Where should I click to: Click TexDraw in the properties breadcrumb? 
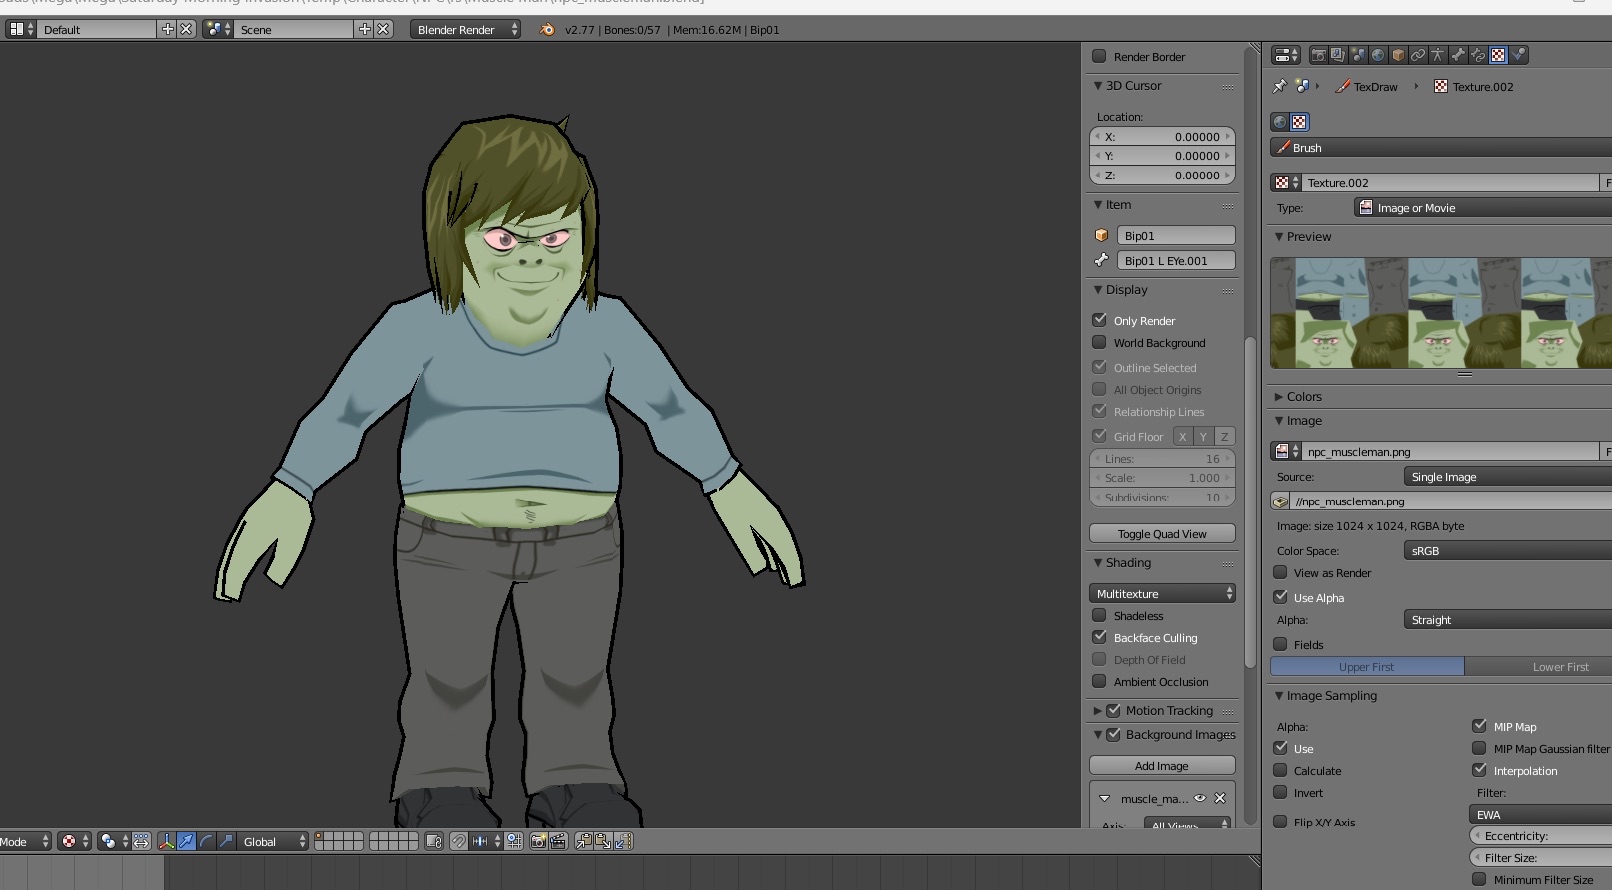coord(1375,87)
